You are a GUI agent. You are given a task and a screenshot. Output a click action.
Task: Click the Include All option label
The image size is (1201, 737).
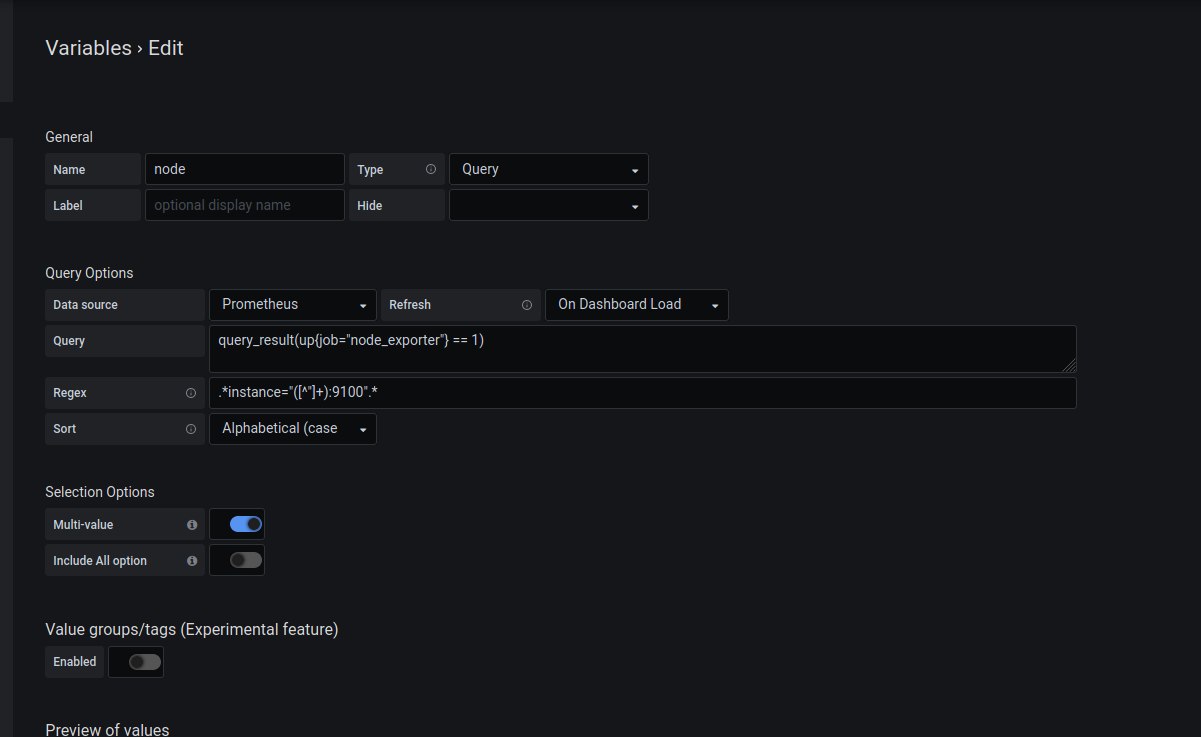pyautogui.click(x=100, y=561)
